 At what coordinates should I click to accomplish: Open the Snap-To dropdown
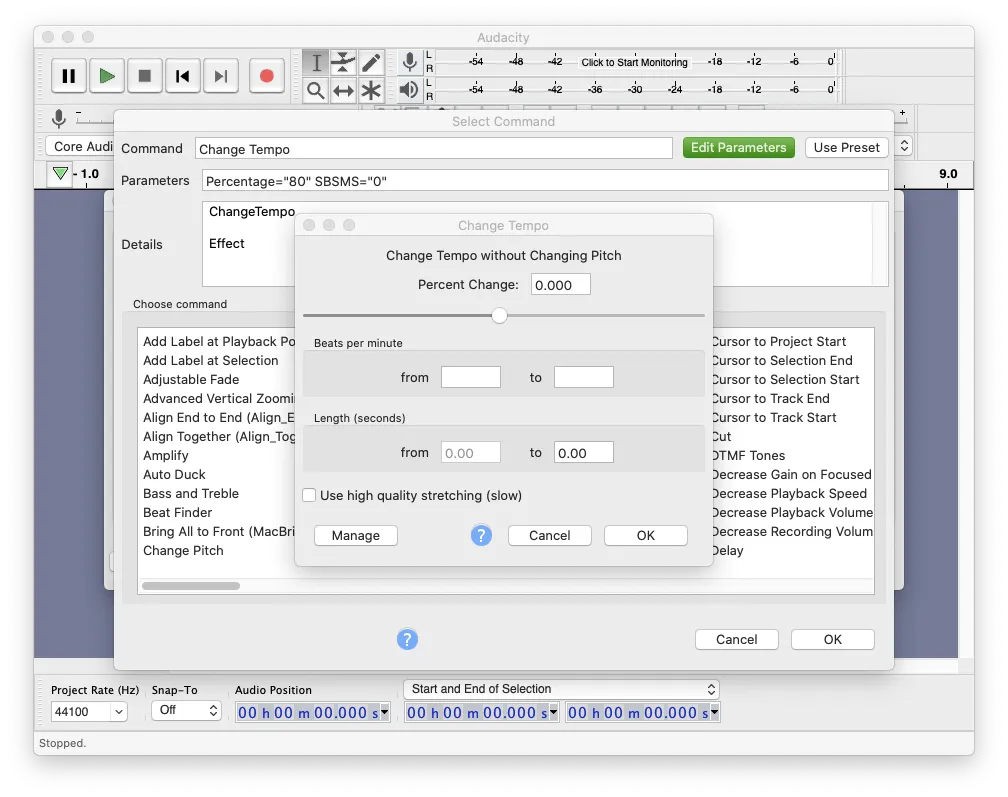point(186,710)
